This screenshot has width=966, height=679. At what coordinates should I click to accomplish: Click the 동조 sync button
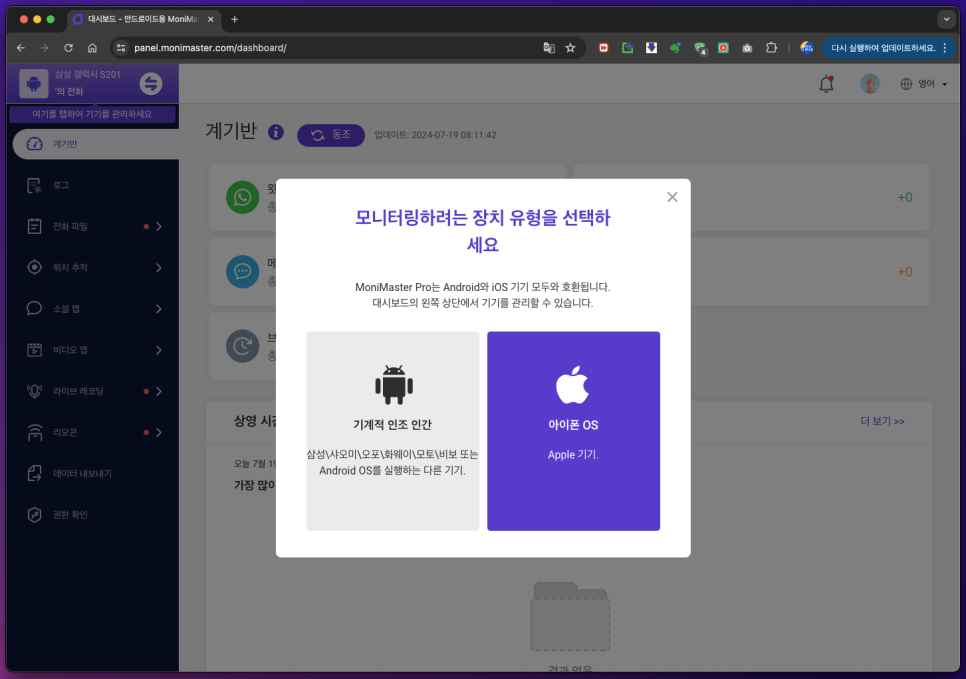[331, 135]
